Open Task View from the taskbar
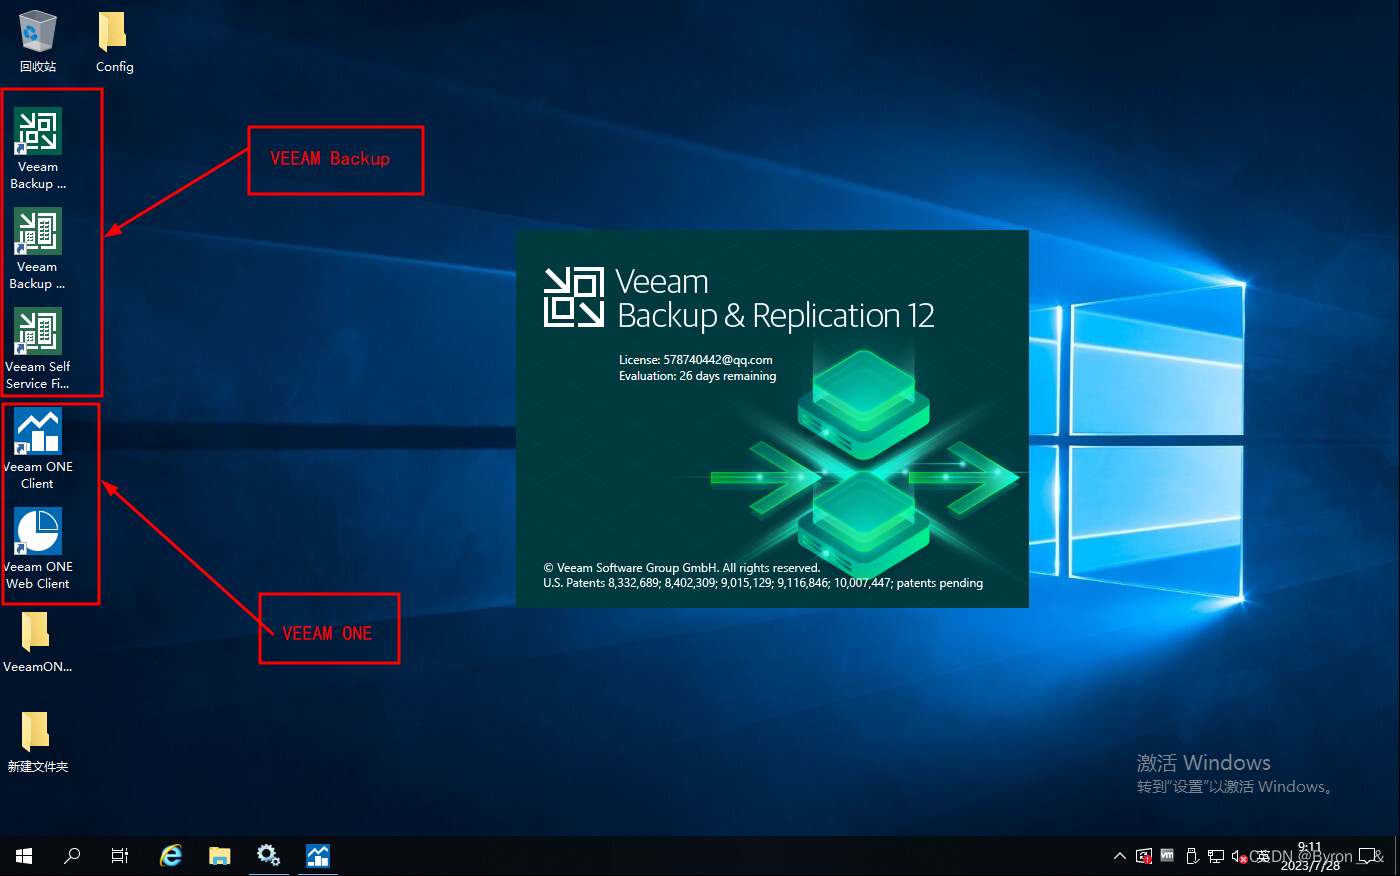This screenshot has width=1400, height=876. (x=120, y=856)
